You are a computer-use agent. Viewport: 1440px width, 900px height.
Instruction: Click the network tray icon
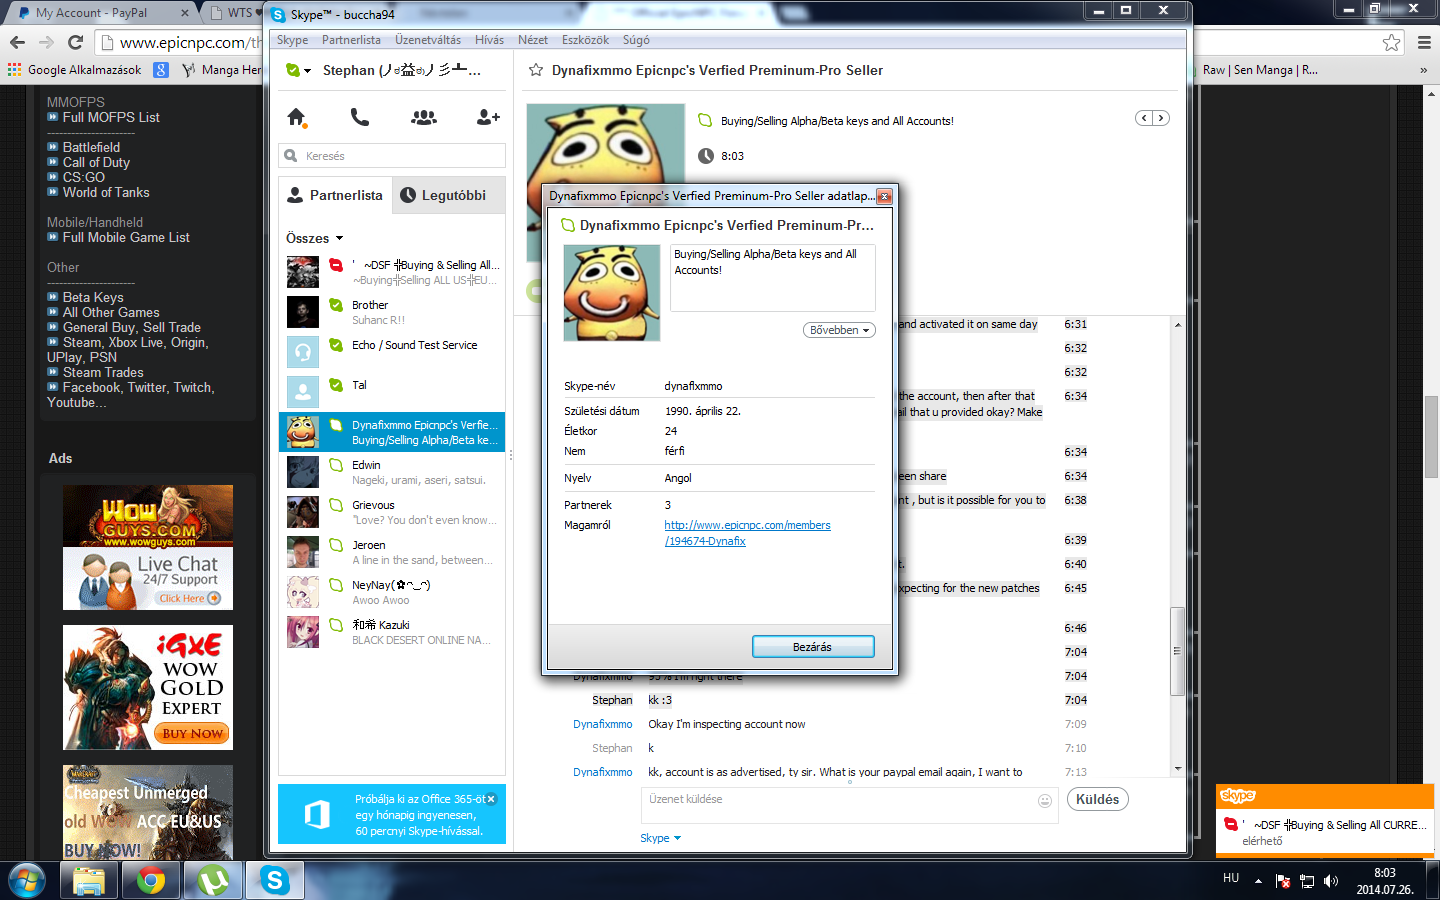(1307, 881)
